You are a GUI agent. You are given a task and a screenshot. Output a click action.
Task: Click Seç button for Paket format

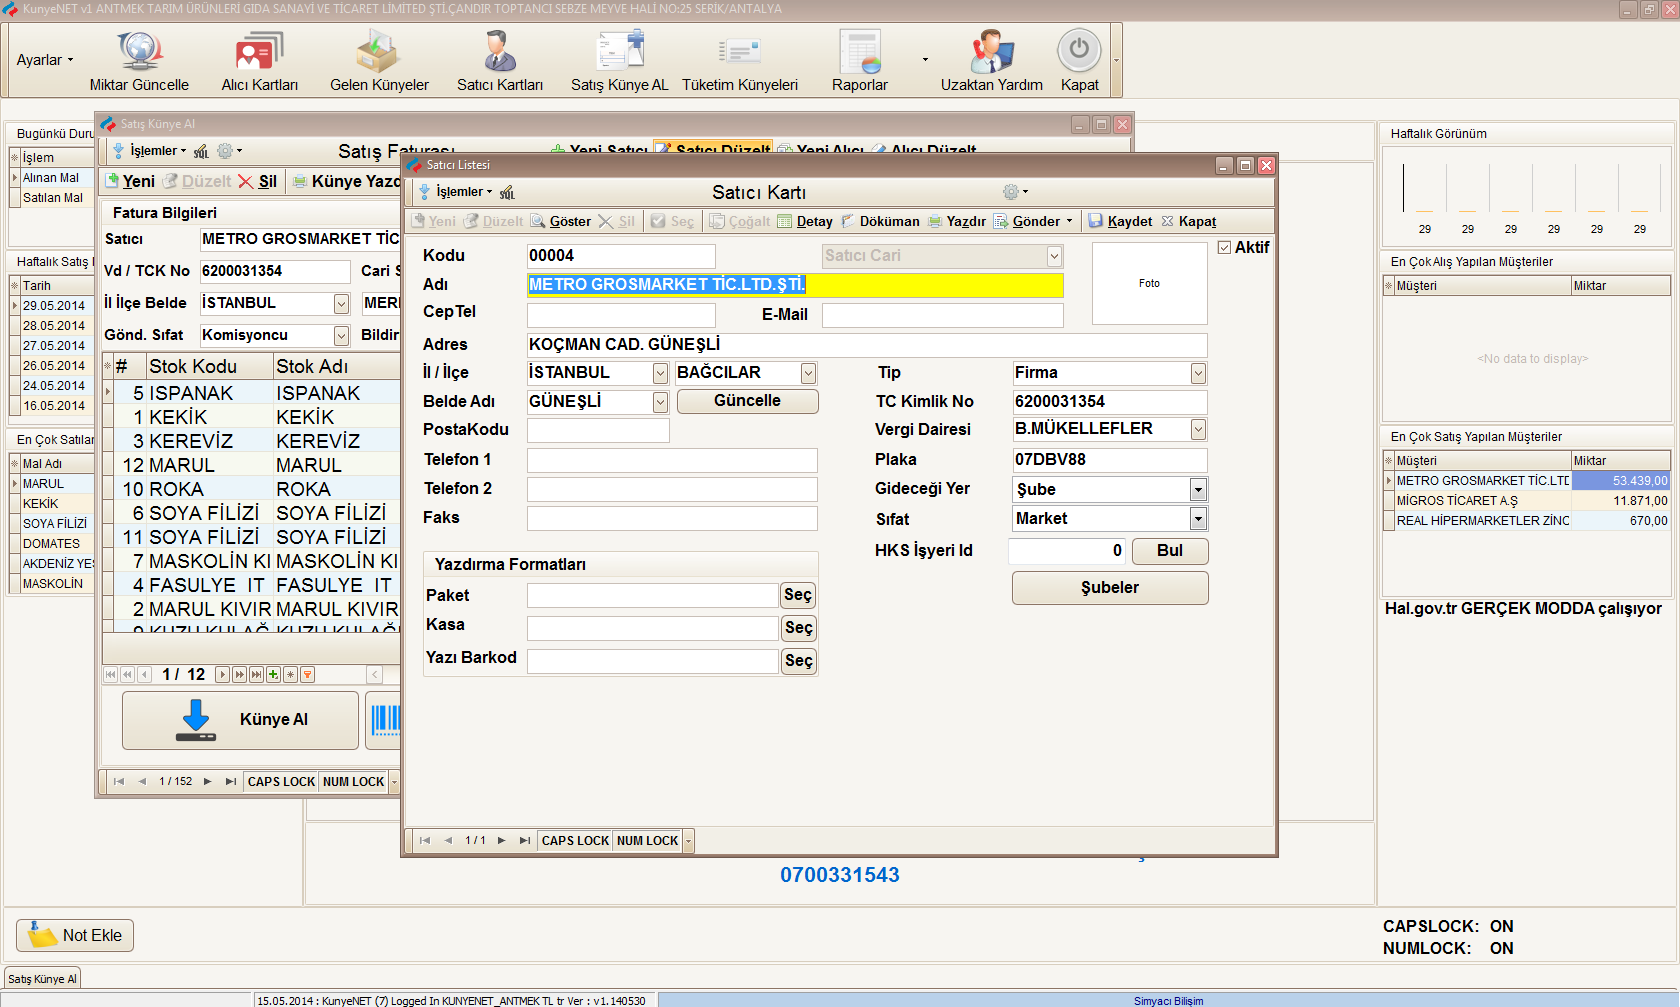798,595
